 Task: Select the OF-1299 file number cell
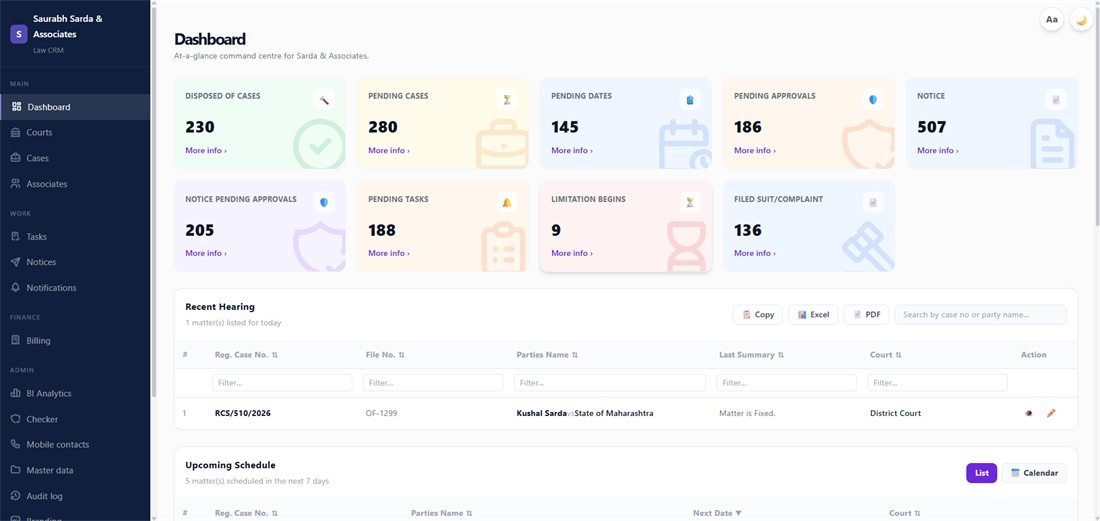(x=382, y=414)
